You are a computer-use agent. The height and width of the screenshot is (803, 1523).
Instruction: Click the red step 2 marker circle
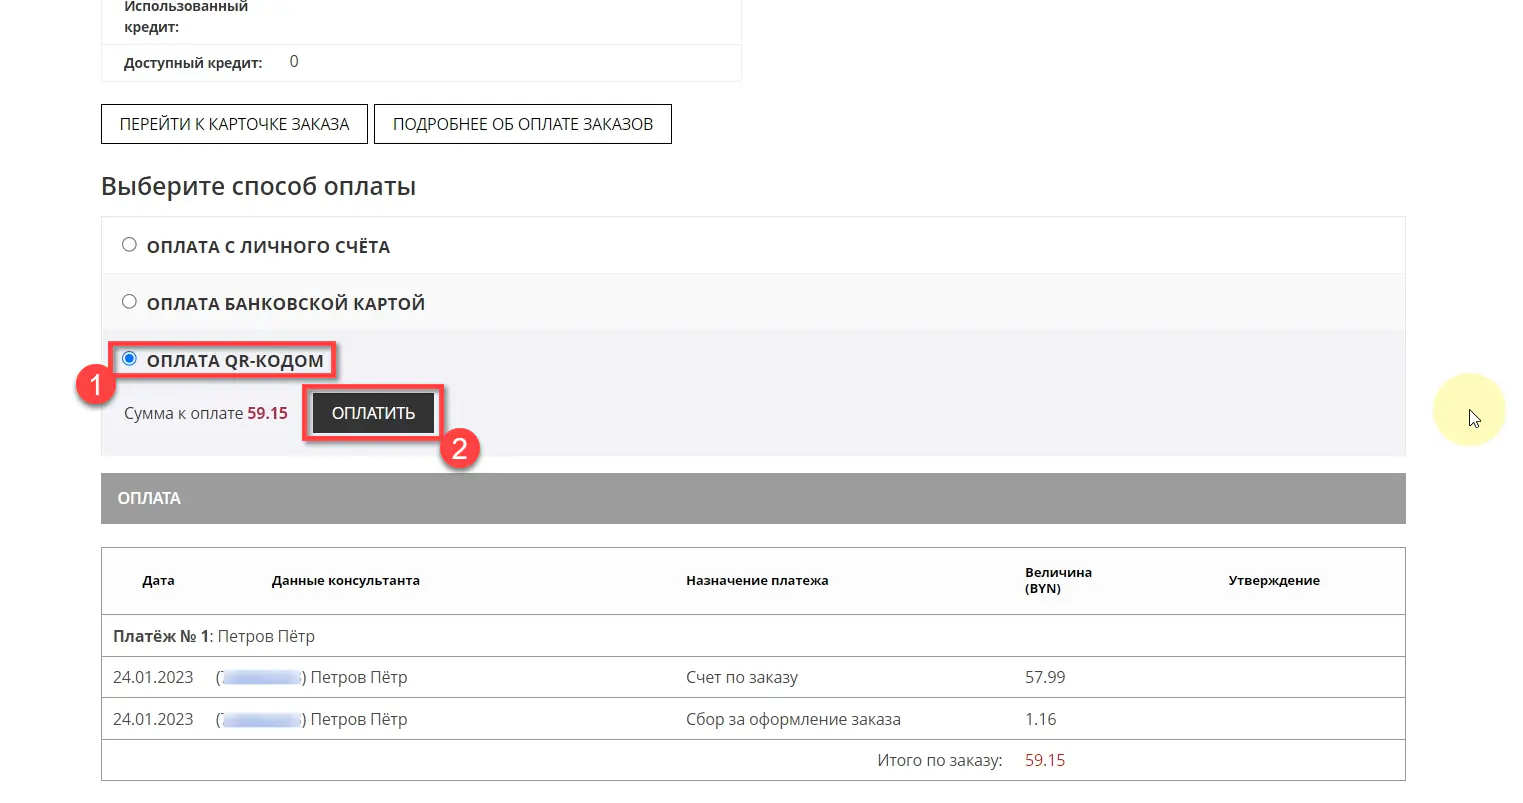[459, 448]
